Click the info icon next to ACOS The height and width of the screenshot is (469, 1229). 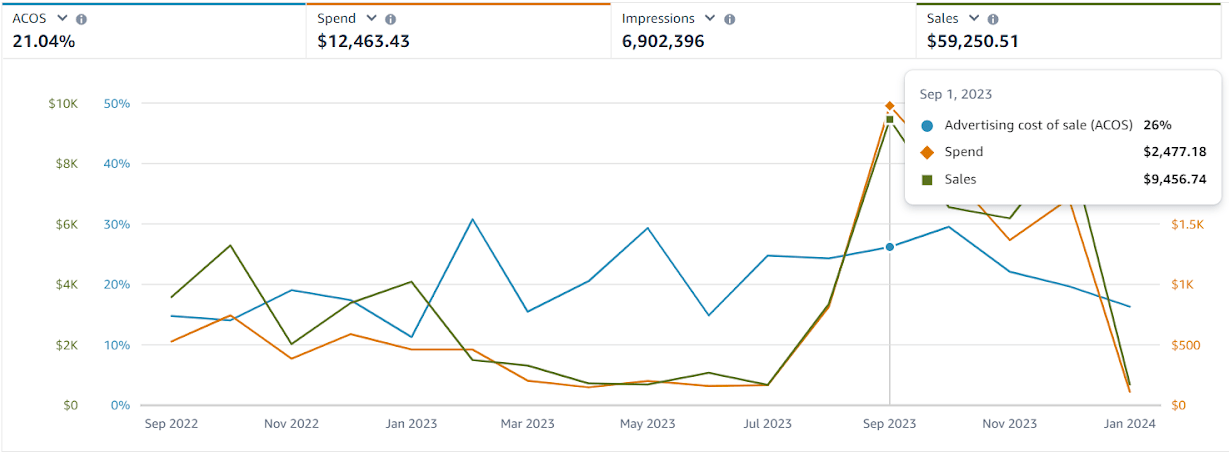tap(82, 19)
